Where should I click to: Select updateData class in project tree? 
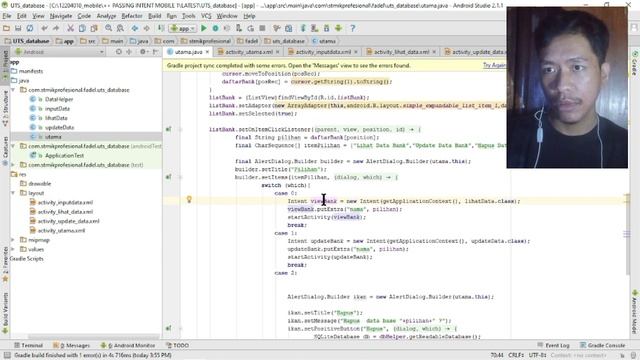click(x=59, y=127)
